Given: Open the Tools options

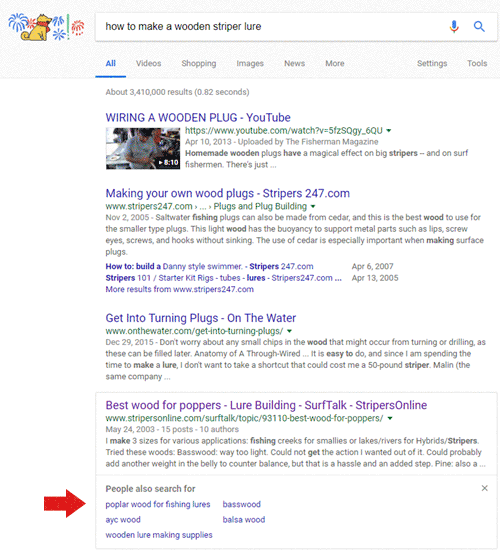Looking at the screenshot, I should click(x=477, y=63).
